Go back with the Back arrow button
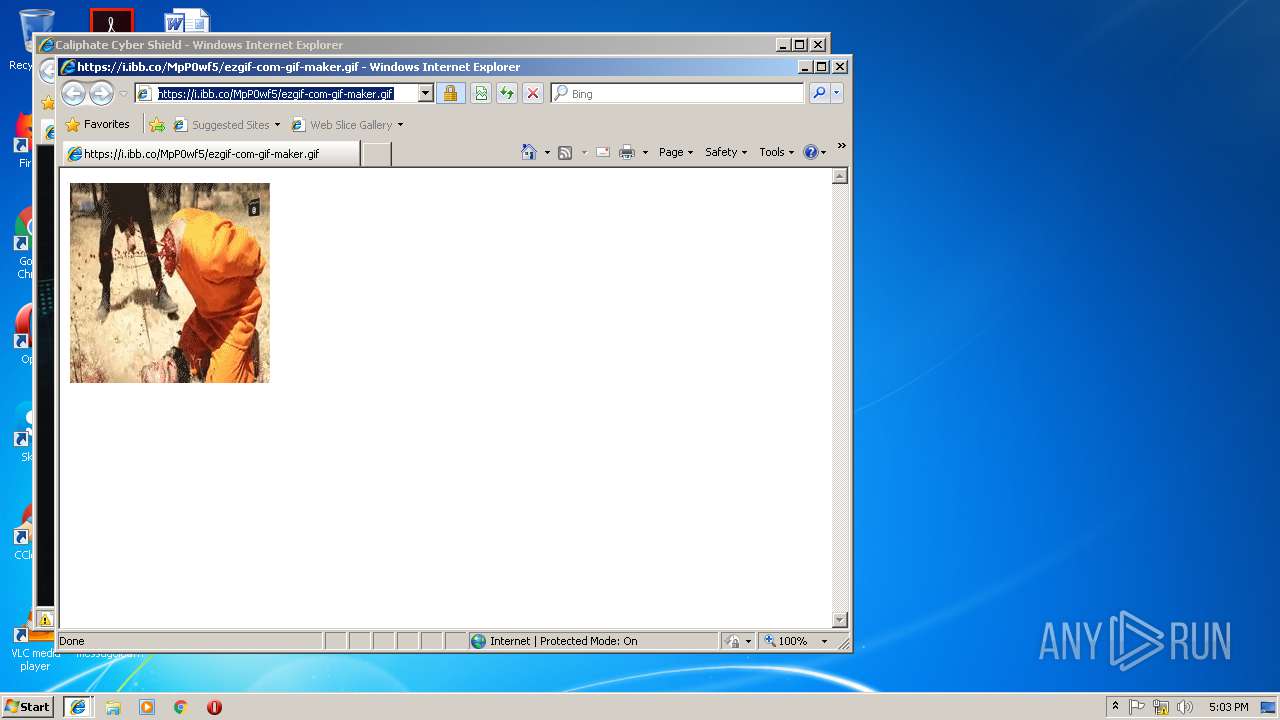The width and height of the screenshot is (1280, 720). pyautogui.click(x=73, y=94)
